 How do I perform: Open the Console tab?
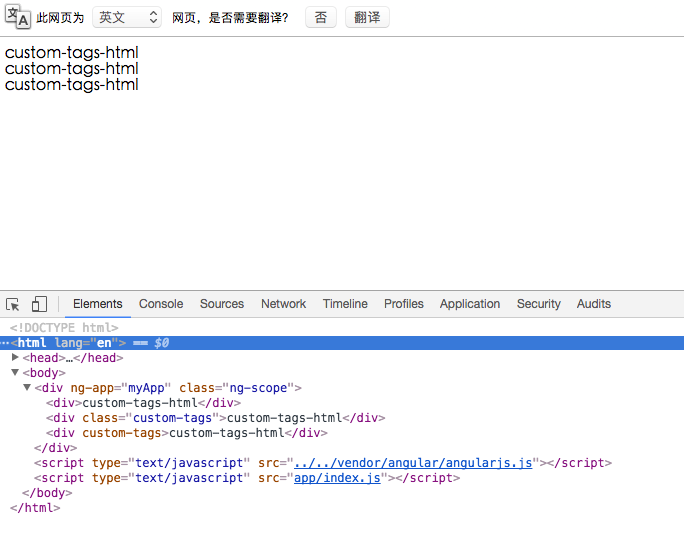coord(161,304)
